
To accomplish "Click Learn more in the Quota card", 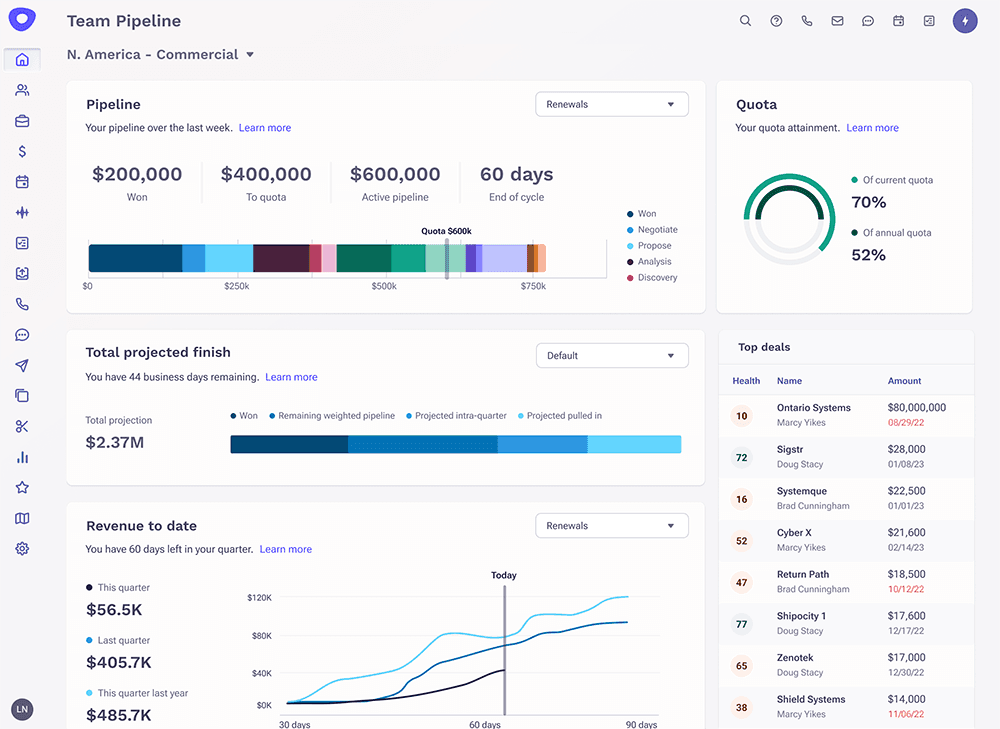I will pyautogui.click(x=872, y=128).
